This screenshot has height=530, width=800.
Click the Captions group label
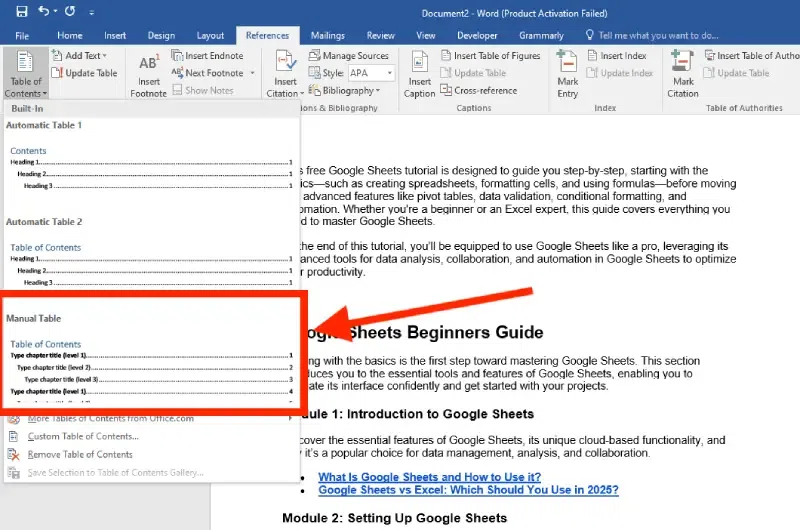click(473, 108)
